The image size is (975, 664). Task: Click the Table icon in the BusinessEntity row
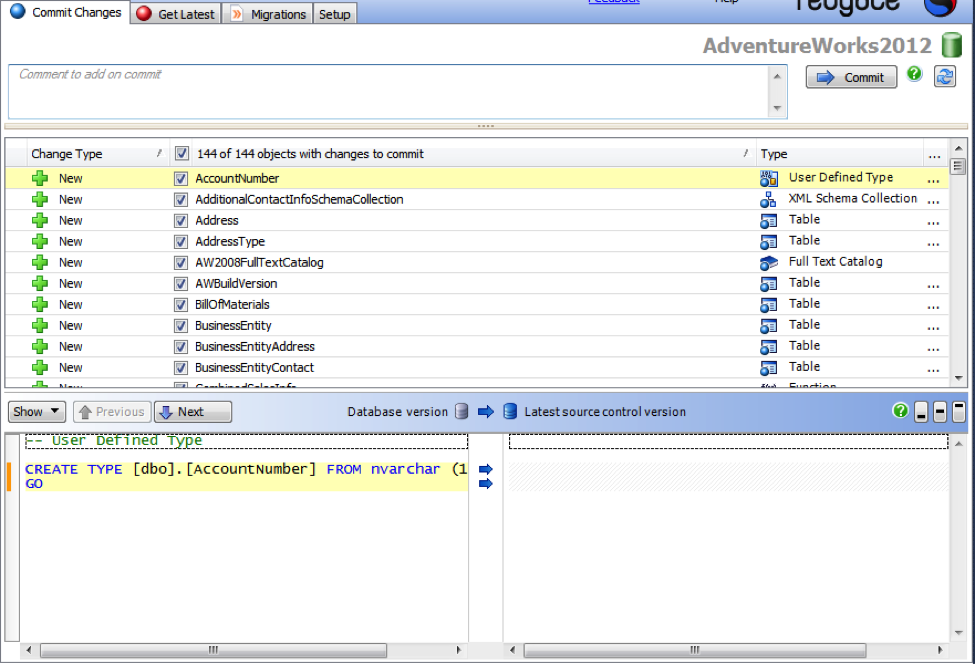(x=769, y=326)
